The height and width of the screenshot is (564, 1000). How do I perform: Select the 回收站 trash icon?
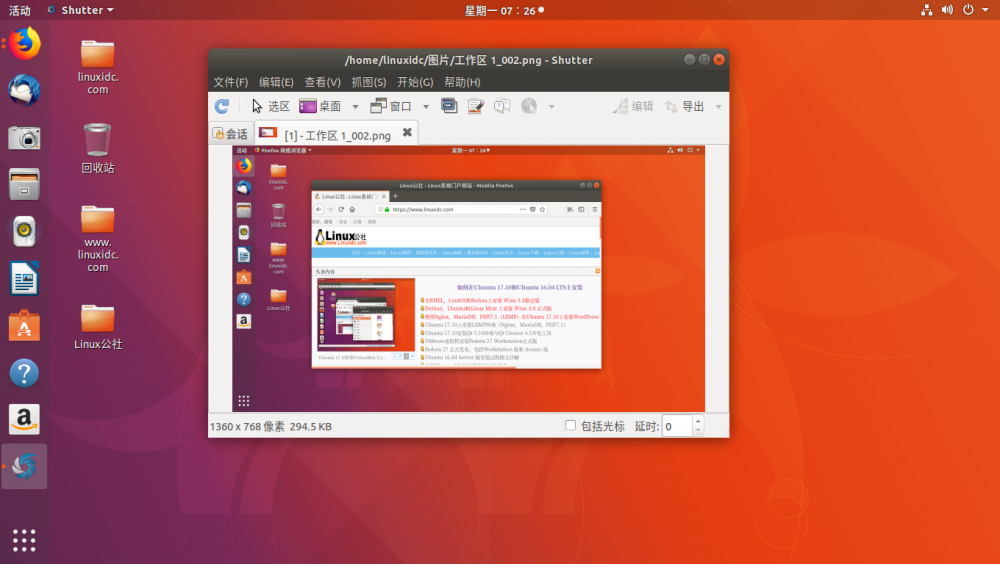click(x=98, y=149)
